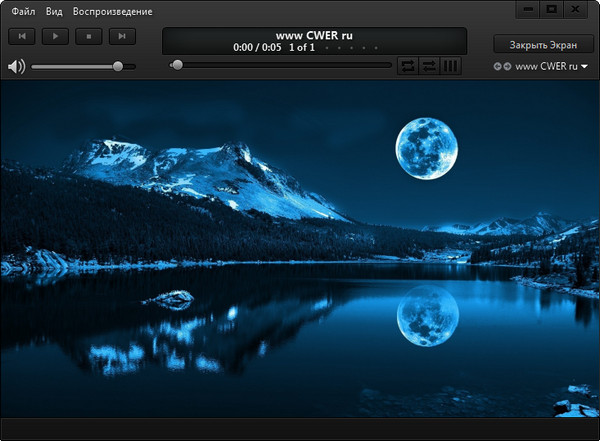Click the seek bar position knob

[177, 65]
